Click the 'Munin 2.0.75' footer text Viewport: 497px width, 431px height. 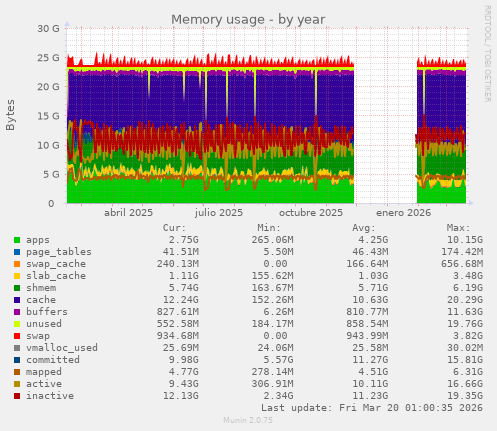[x=248, y=420]
